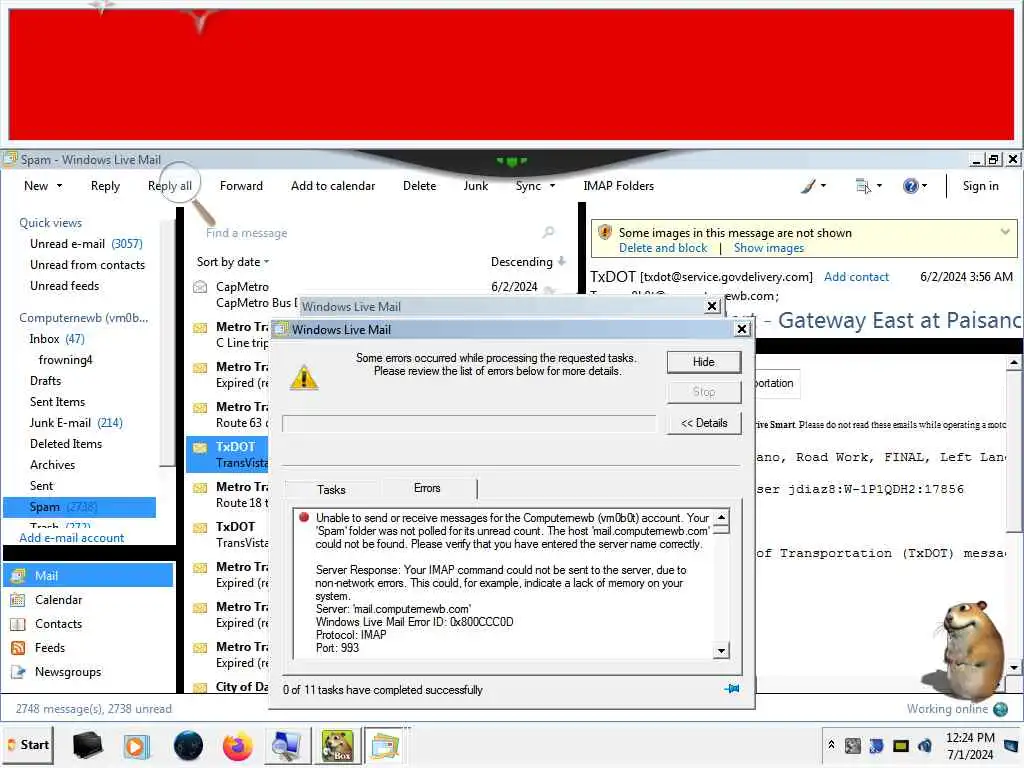The height and width of the screenshot is (768, 1024).
Task: Click the search magnifier in Find a message
Action: [549, 232]
